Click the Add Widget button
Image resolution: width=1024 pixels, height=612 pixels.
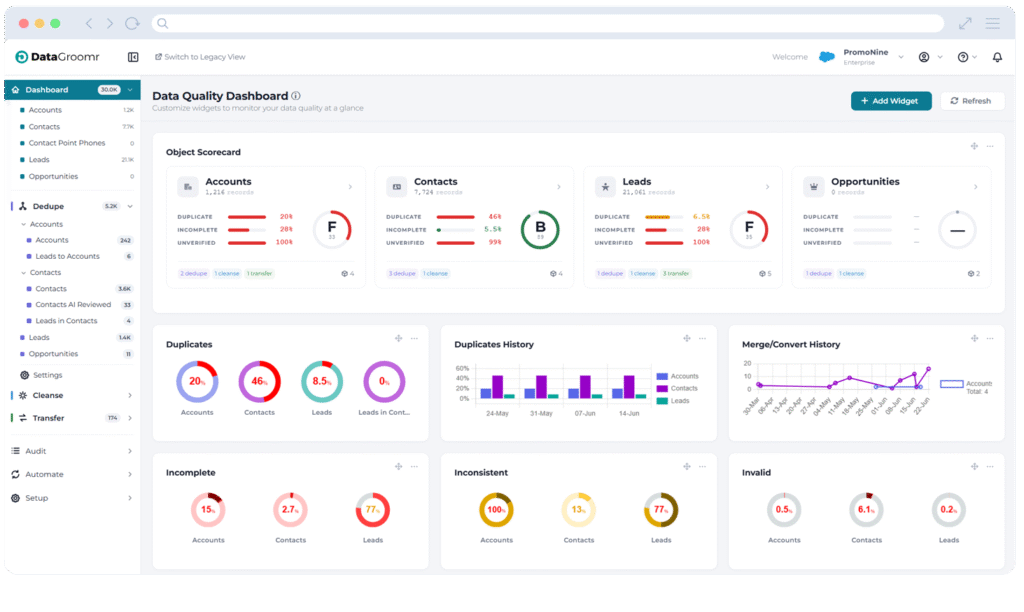coord(891,101)
